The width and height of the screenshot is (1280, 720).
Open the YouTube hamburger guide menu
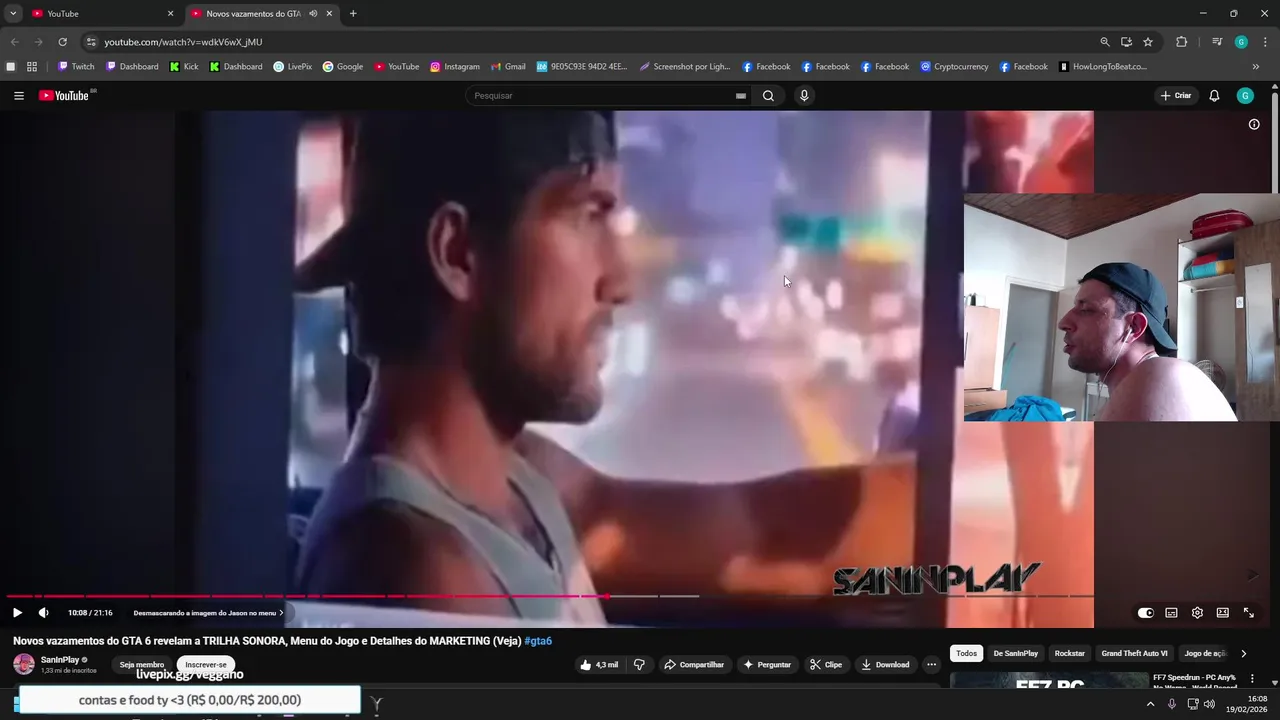click(19, 96)
